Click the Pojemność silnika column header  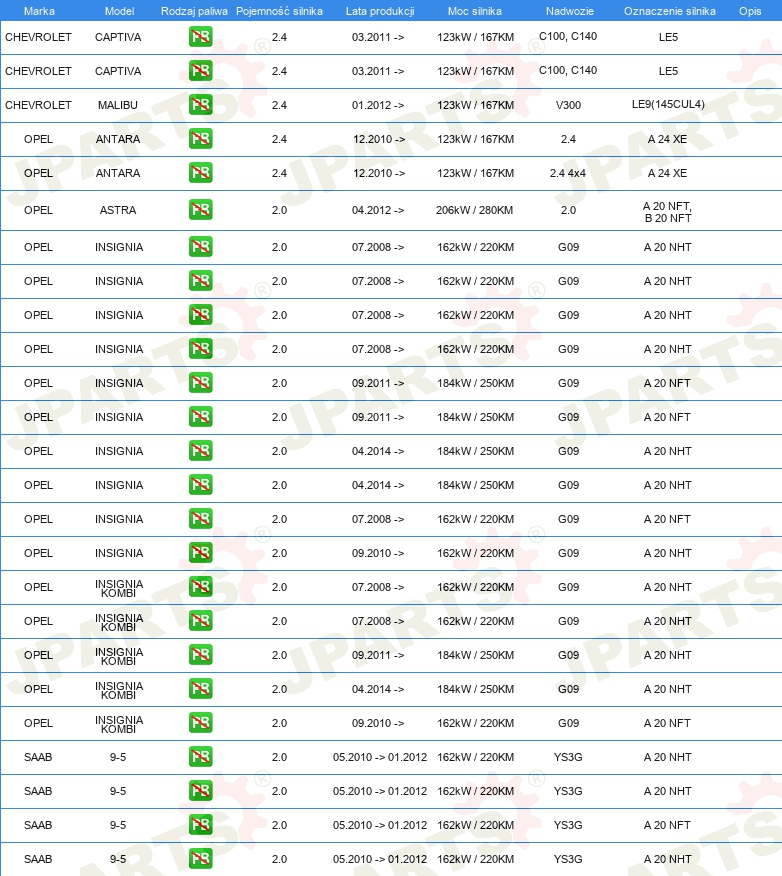[x=279, y=11]
